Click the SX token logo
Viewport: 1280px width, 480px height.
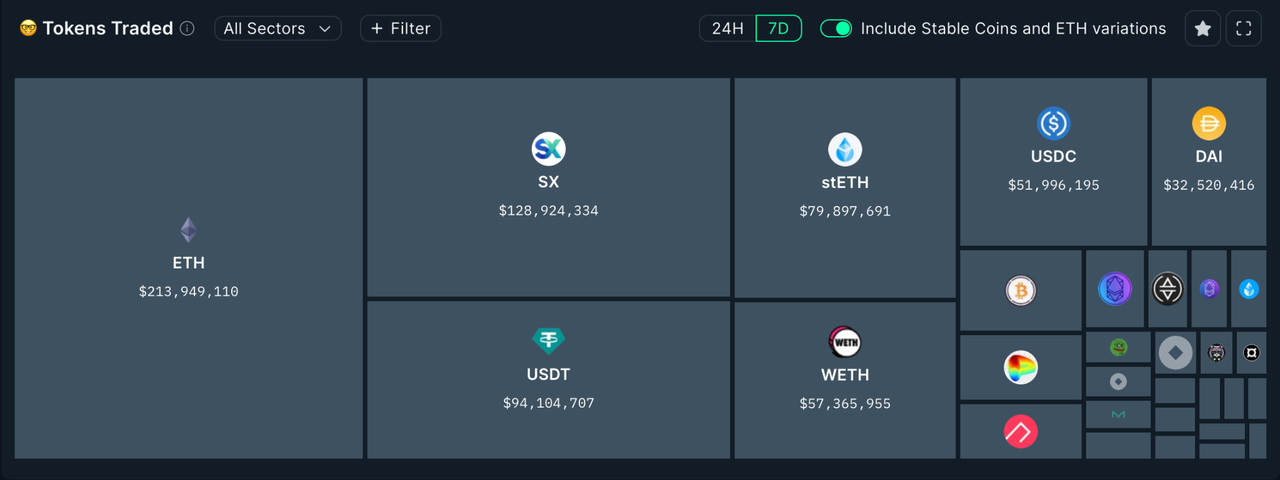coord(548,149)
